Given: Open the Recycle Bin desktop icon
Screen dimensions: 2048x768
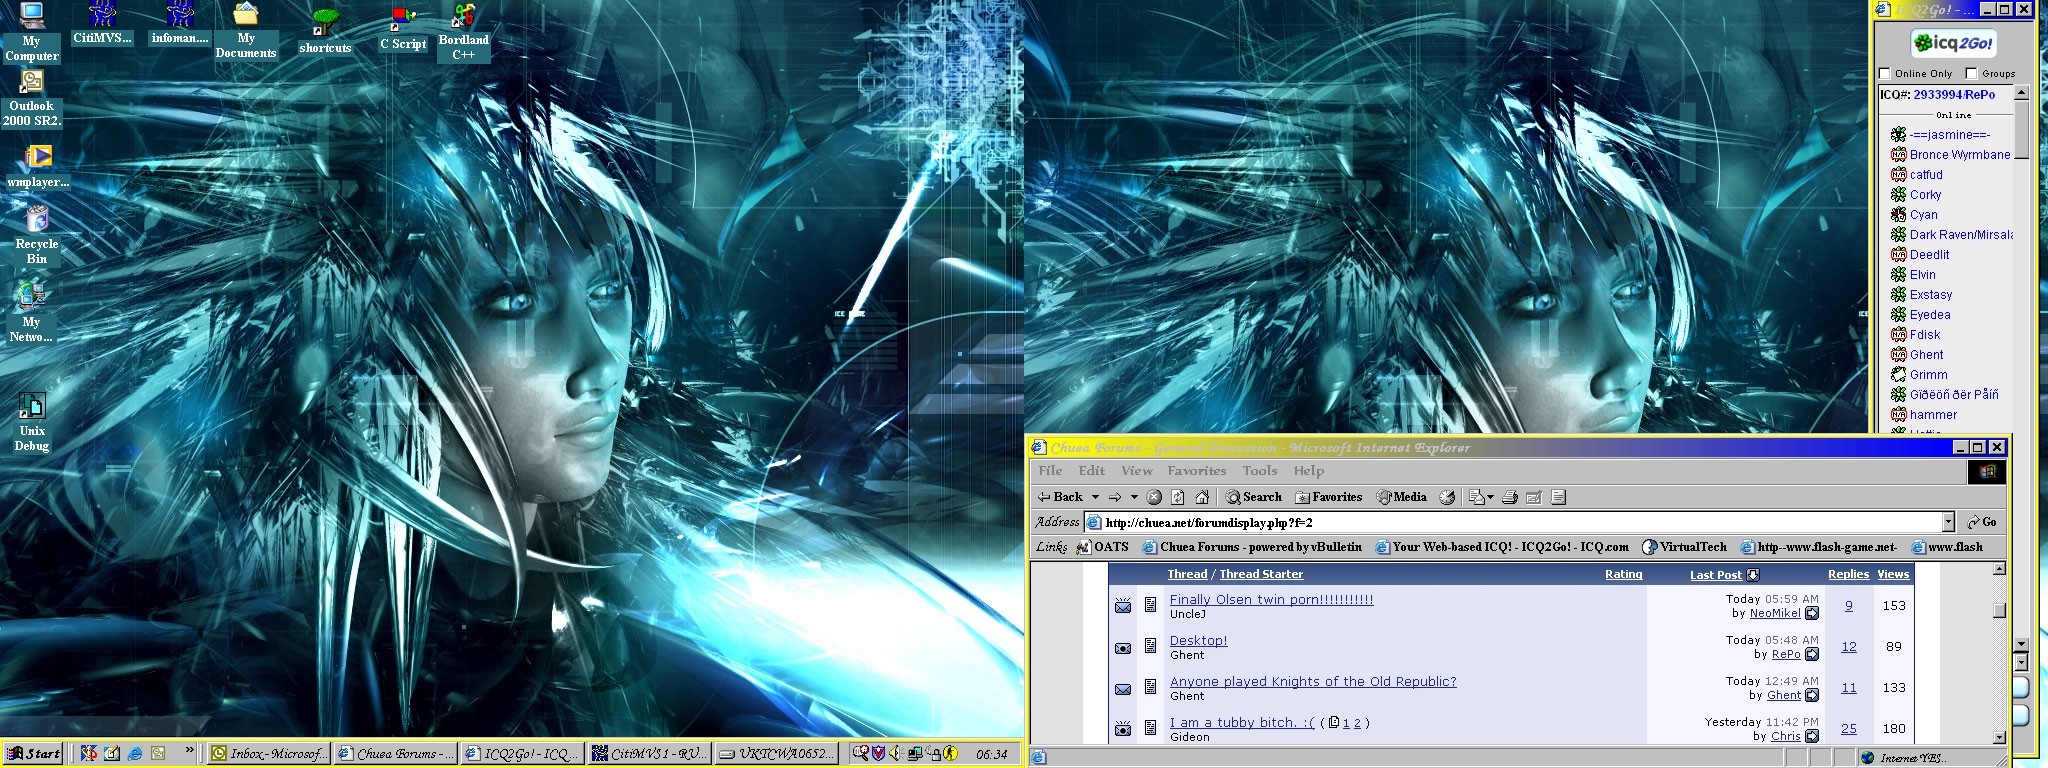Looking at the screenshot, I should point(36,235).
